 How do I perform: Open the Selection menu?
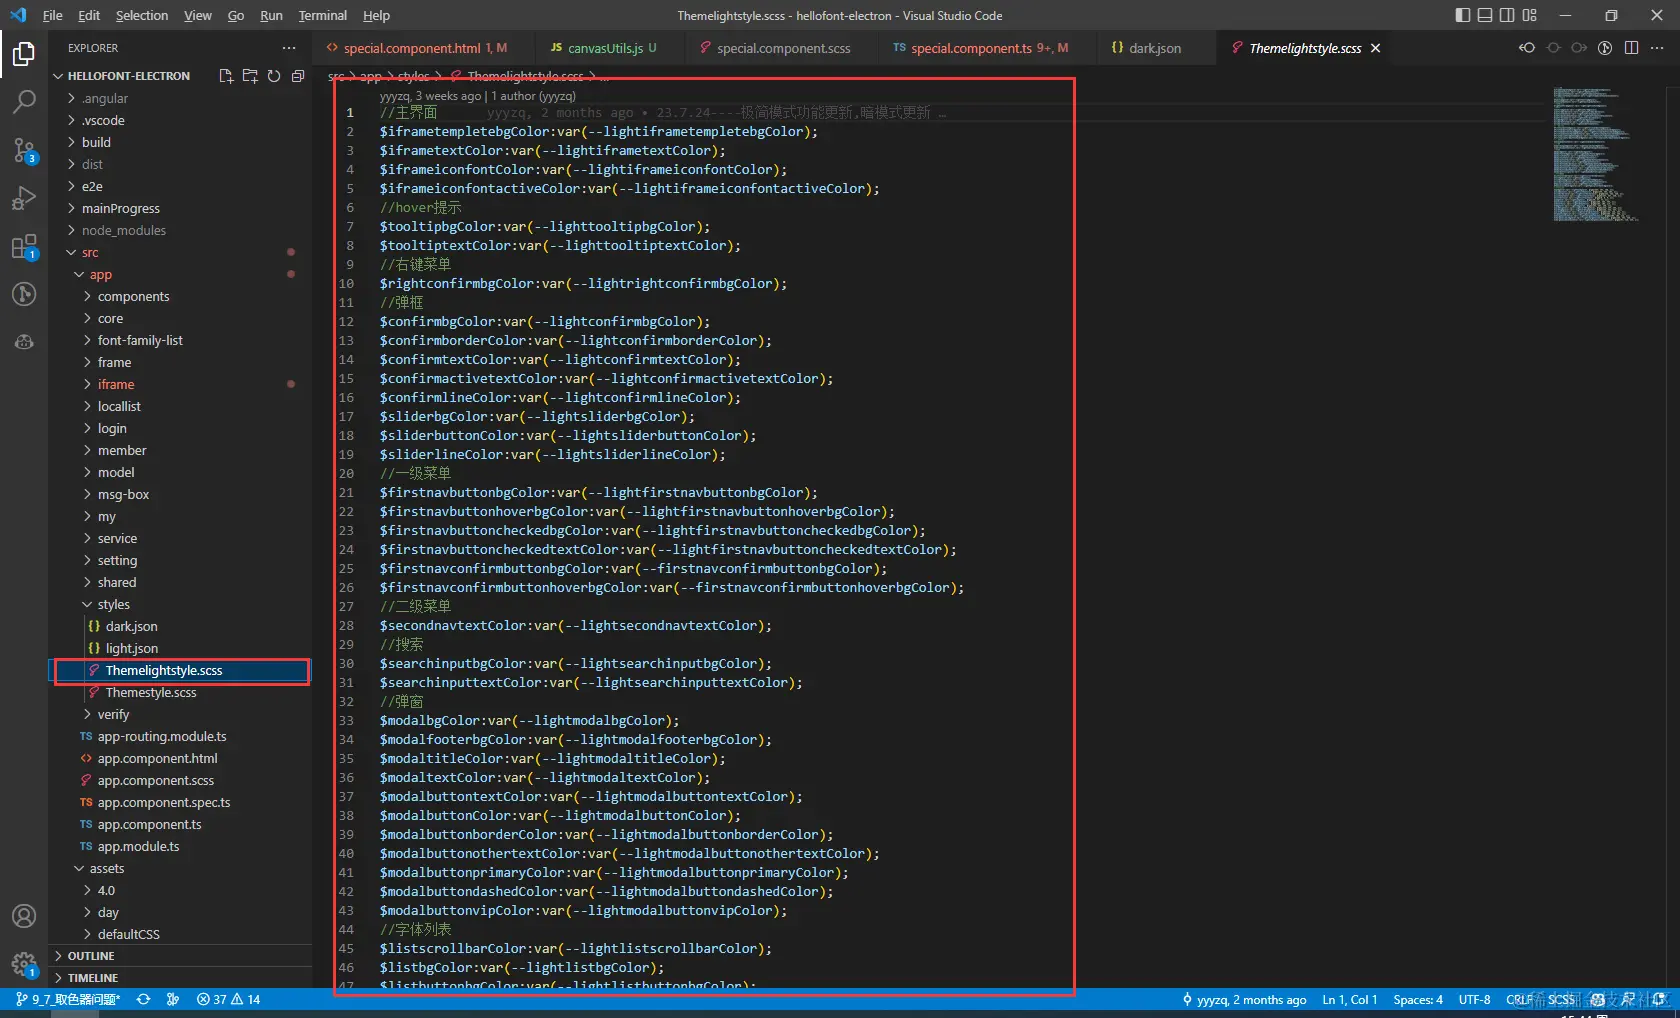click(142, 15)
